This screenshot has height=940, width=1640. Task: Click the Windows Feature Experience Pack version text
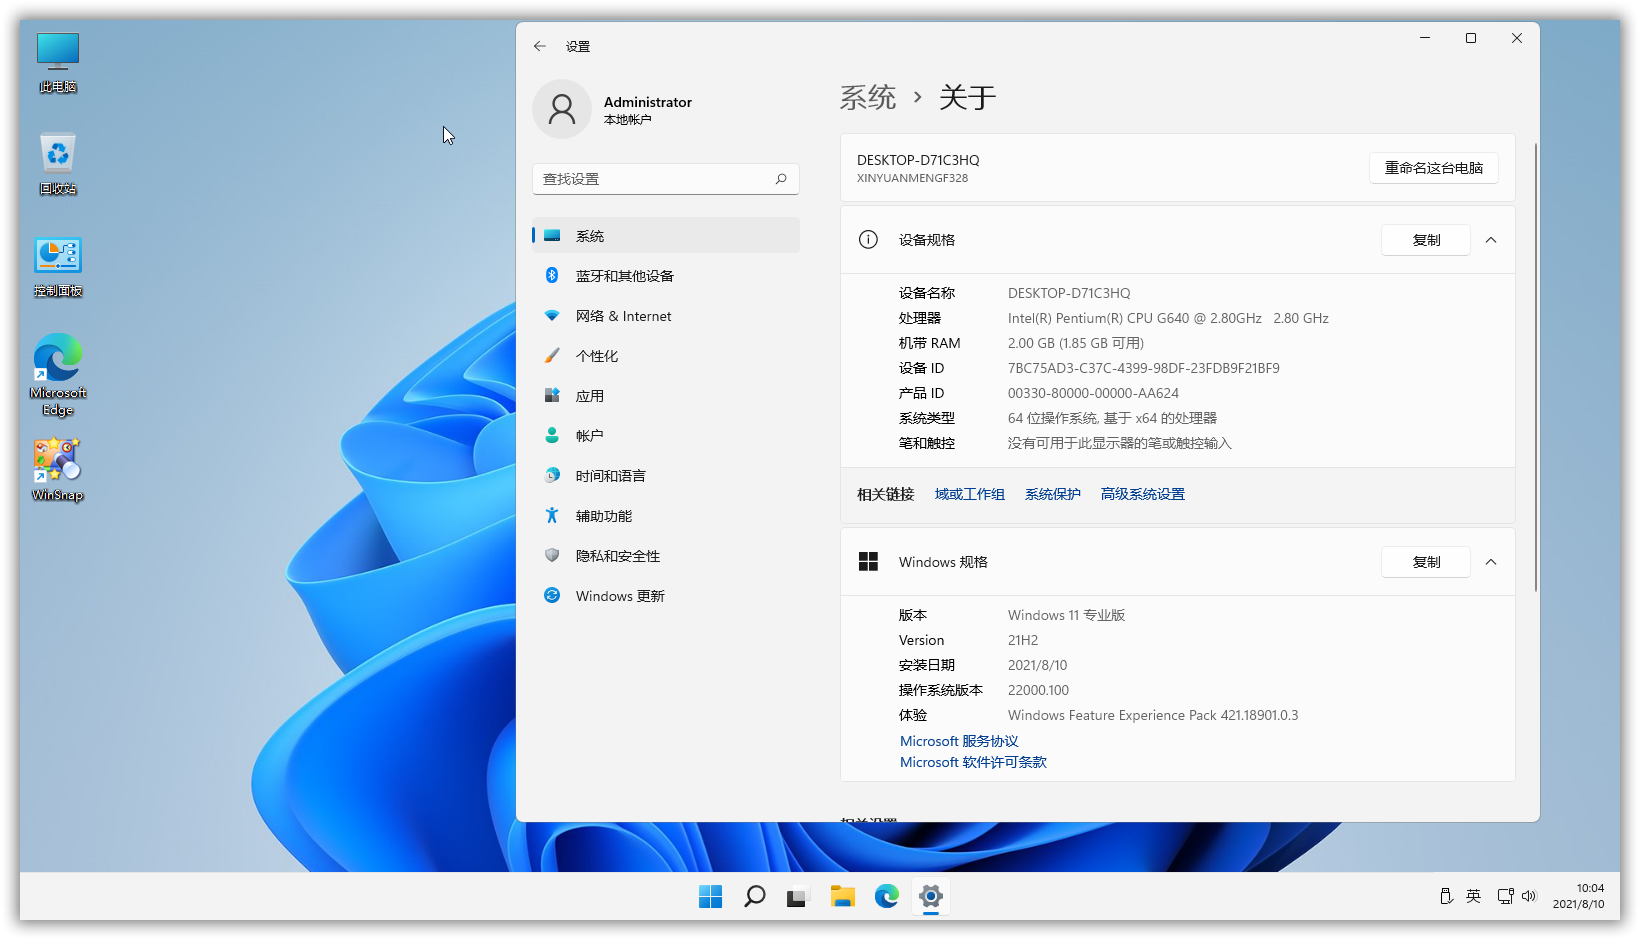coord(1153,715)
